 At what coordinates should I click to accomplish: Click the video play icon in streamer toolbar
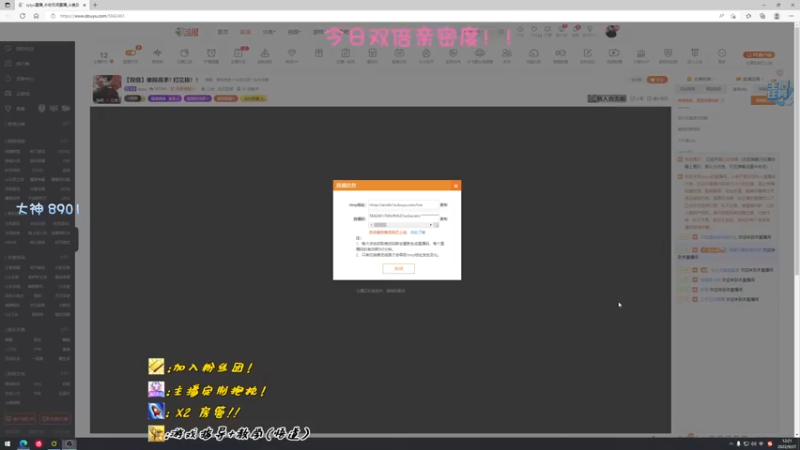(614, 54)
